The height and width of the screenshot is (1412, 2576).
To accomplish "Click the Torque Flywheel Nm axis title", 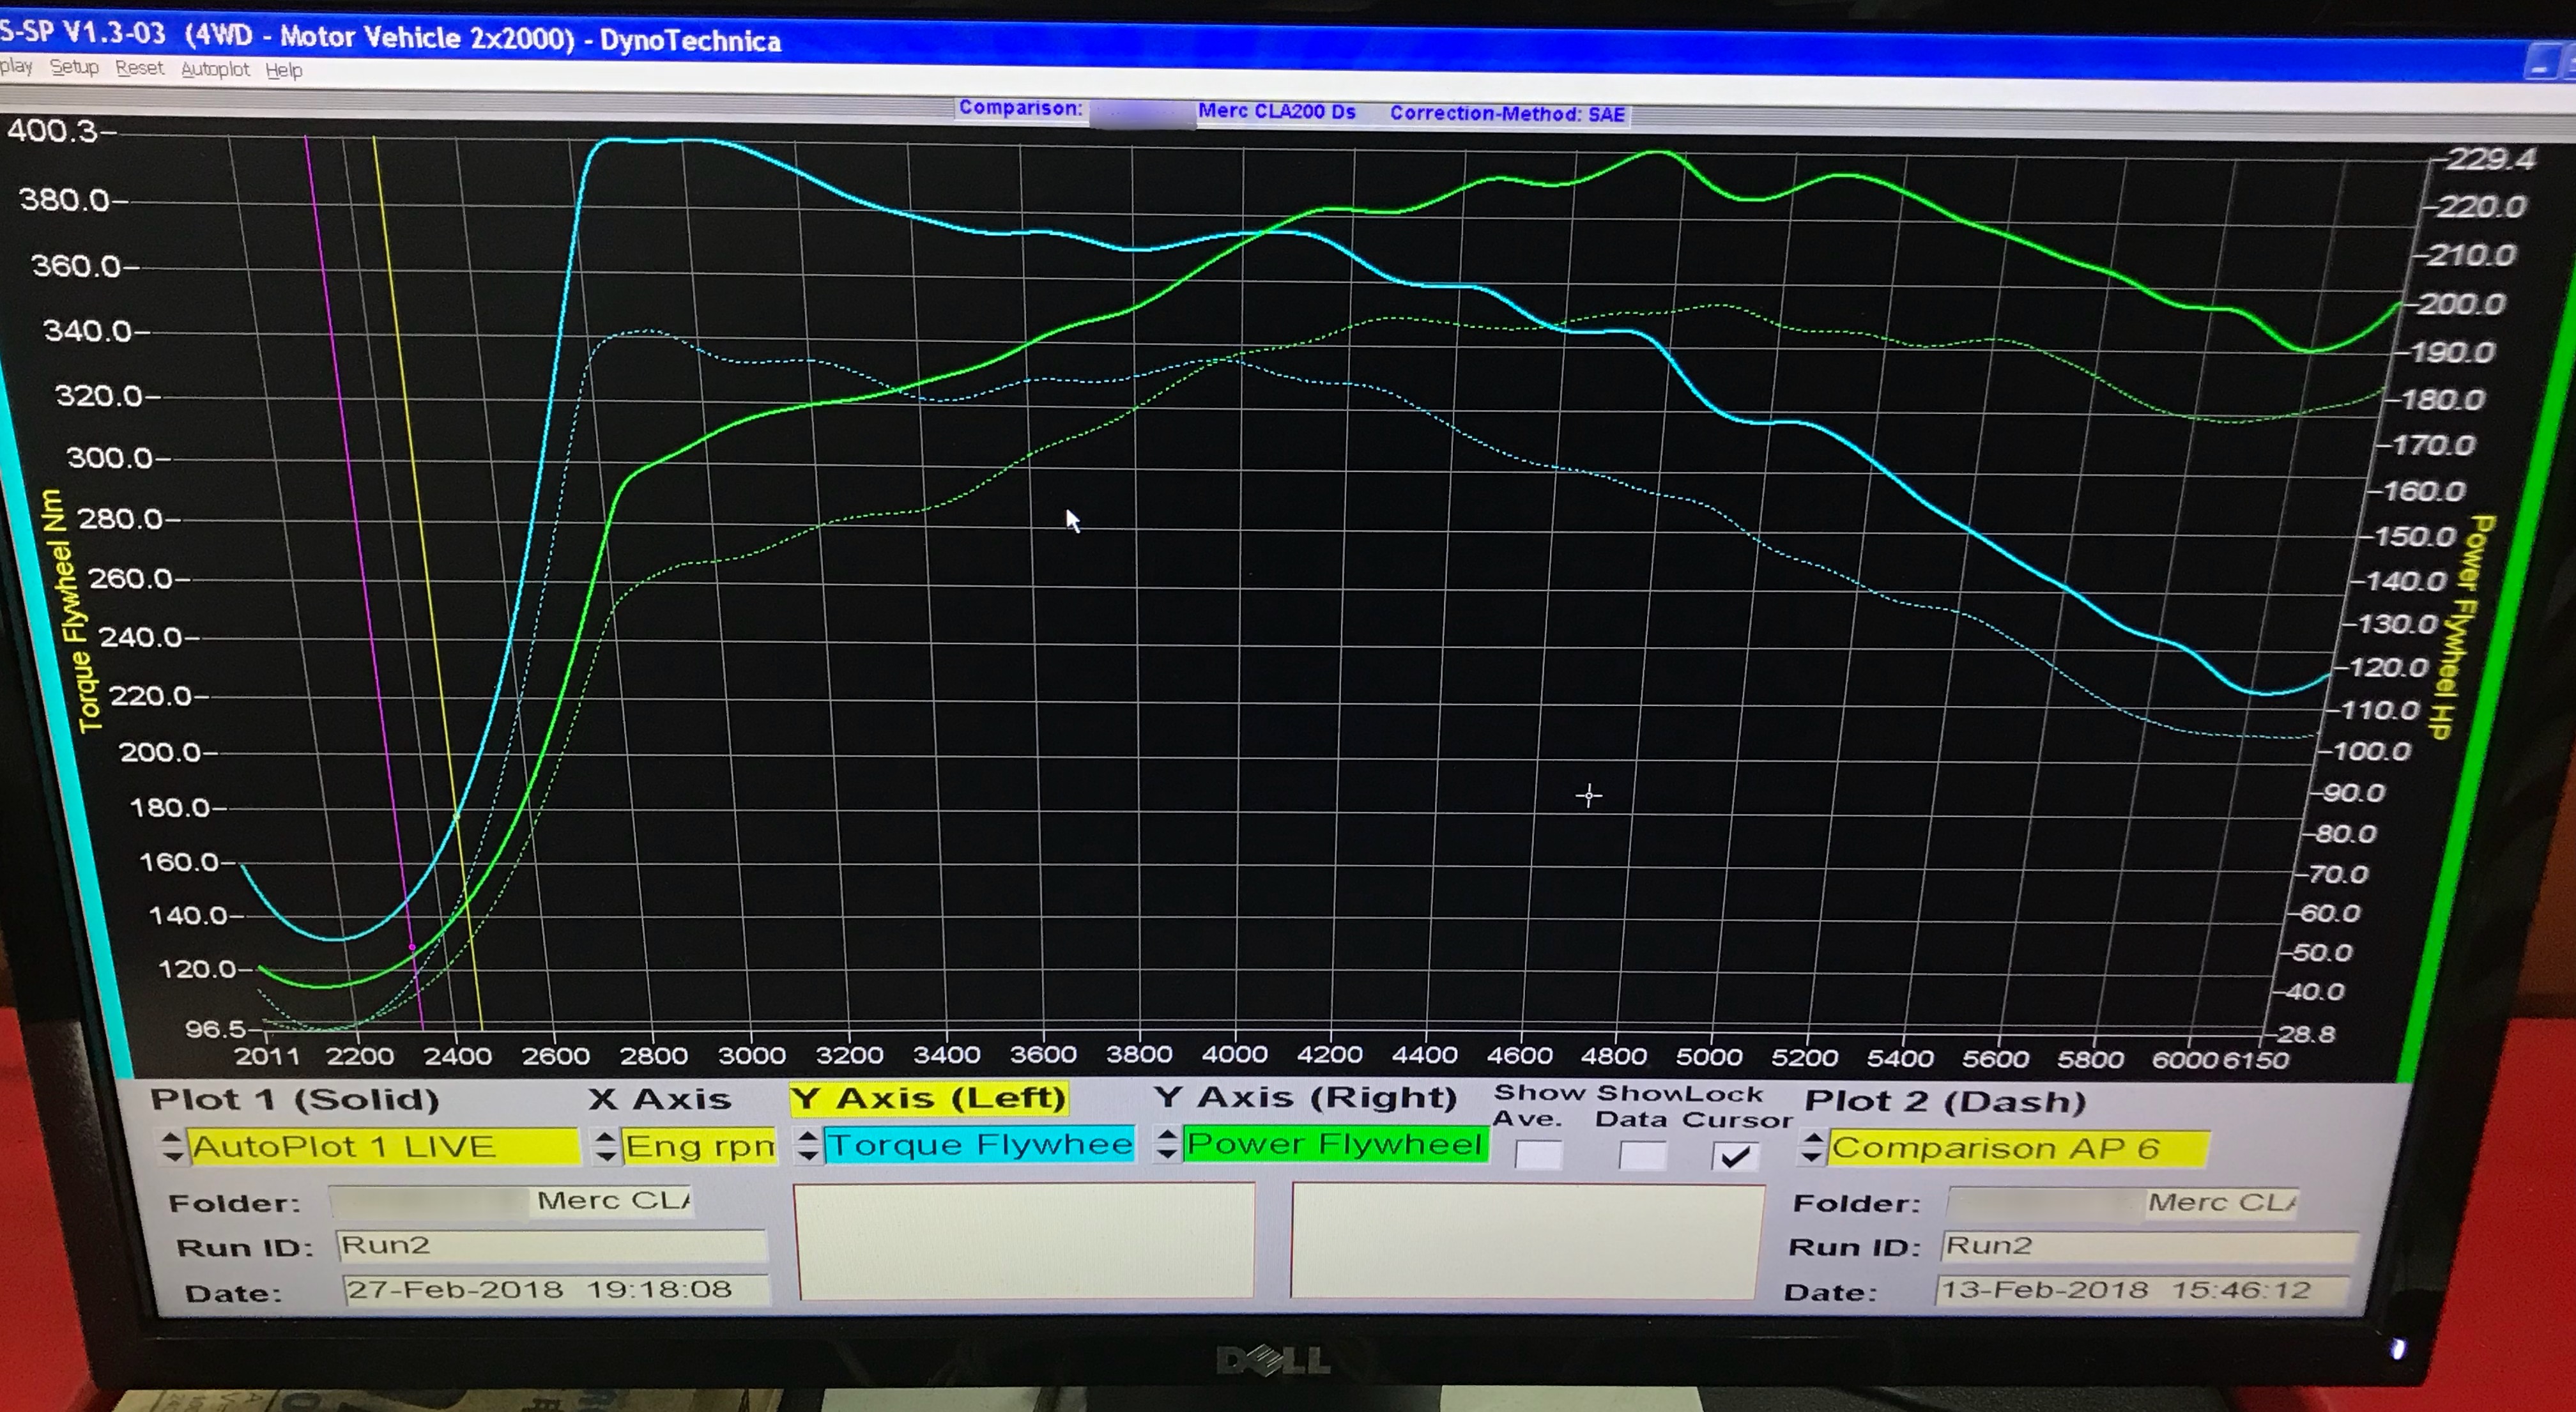I will pyautogui.click(x=72, y=611).
